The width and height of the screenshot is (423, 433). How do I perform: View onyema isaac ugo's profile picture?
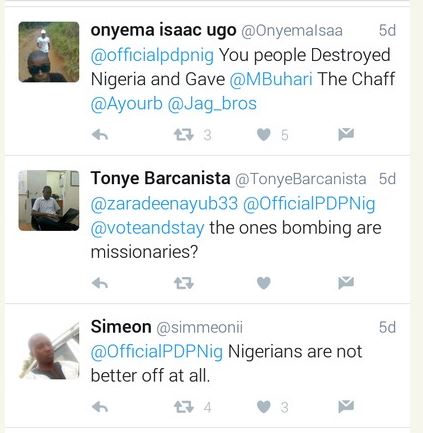tap(49, 52)
